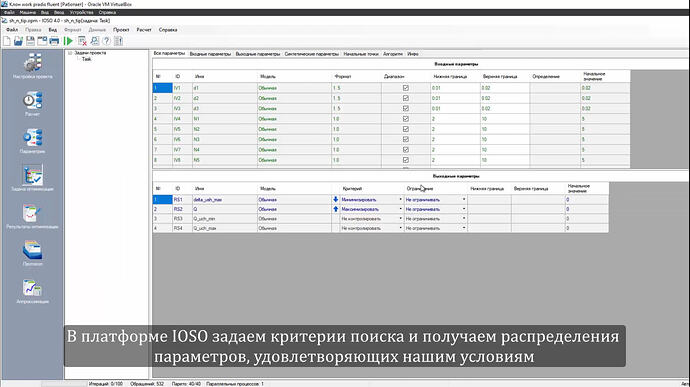Click the Формат cell for parameter d2

tap(356, 98)
